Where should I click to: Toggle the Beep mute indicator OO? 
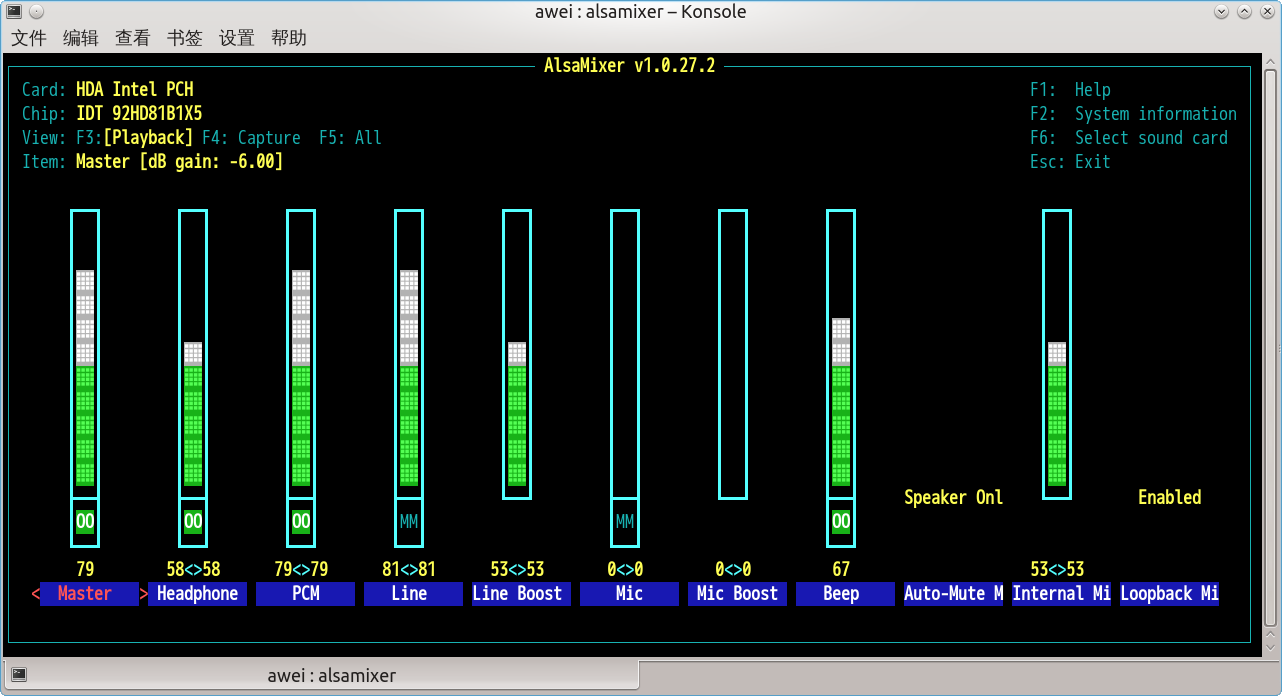point(841,521)
